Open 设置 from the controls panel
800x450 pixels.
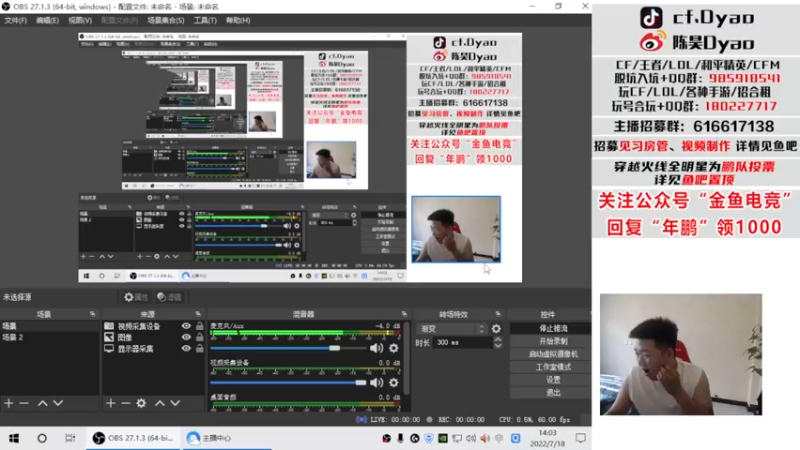point(551,380)
